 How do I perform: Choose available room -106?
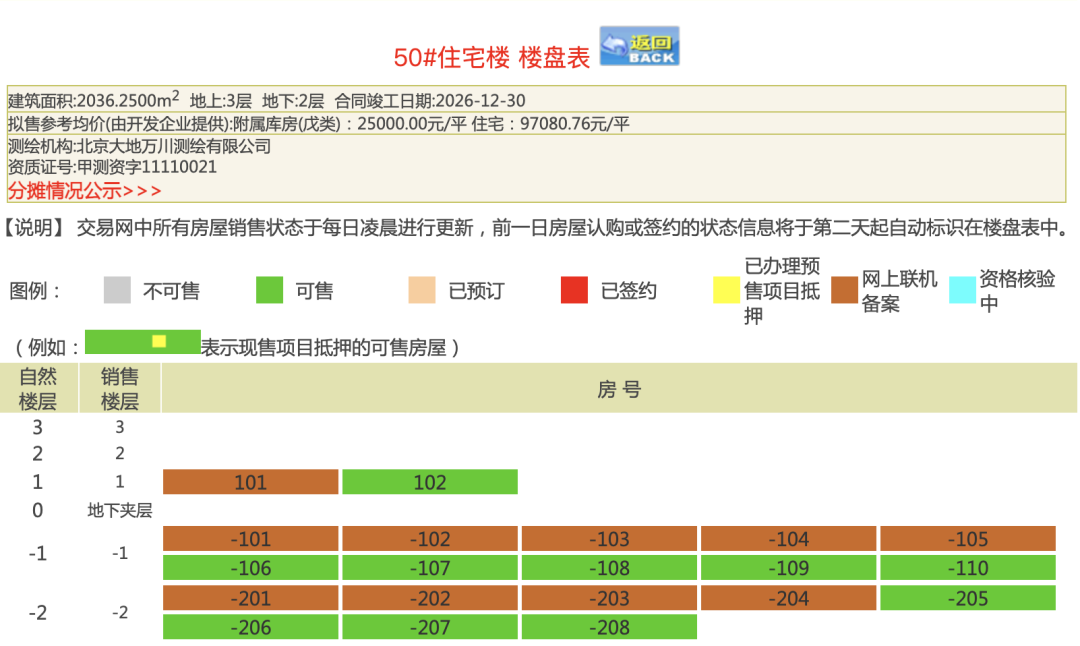tap(250, 568)
